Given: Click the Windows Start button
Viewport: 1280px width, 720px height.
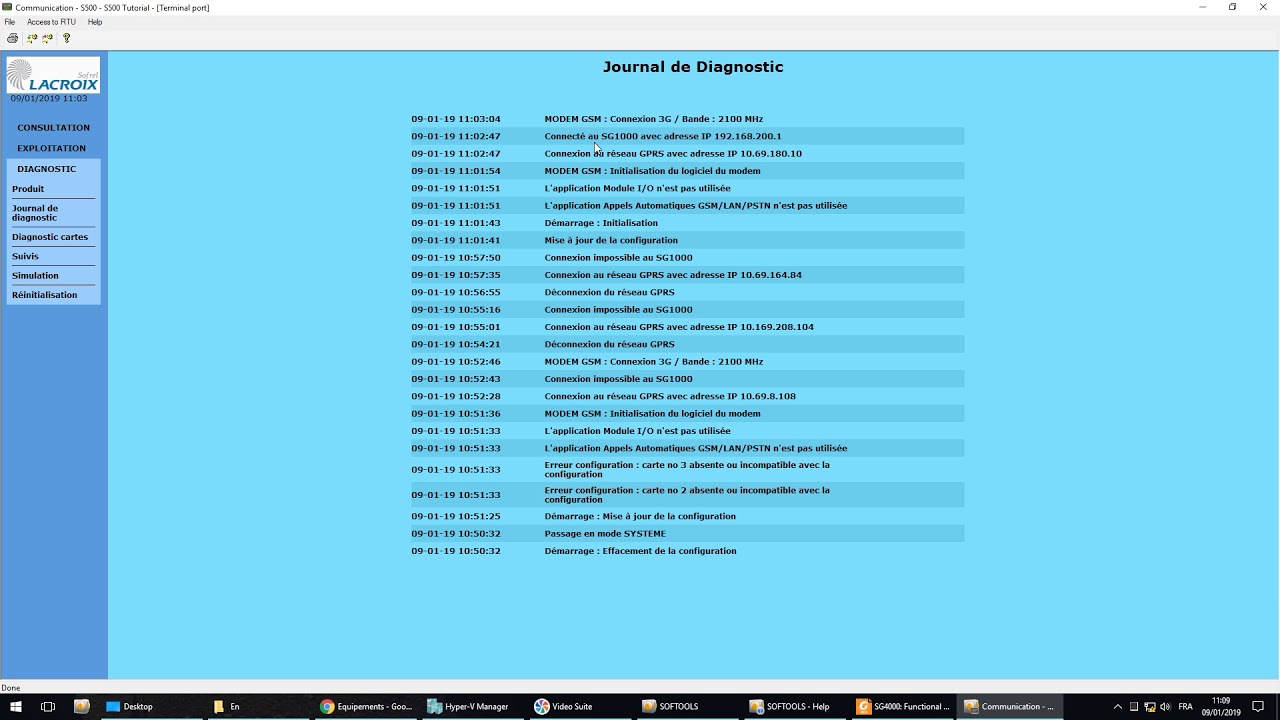Looking at the screenshot, I should tap(16, 706).
